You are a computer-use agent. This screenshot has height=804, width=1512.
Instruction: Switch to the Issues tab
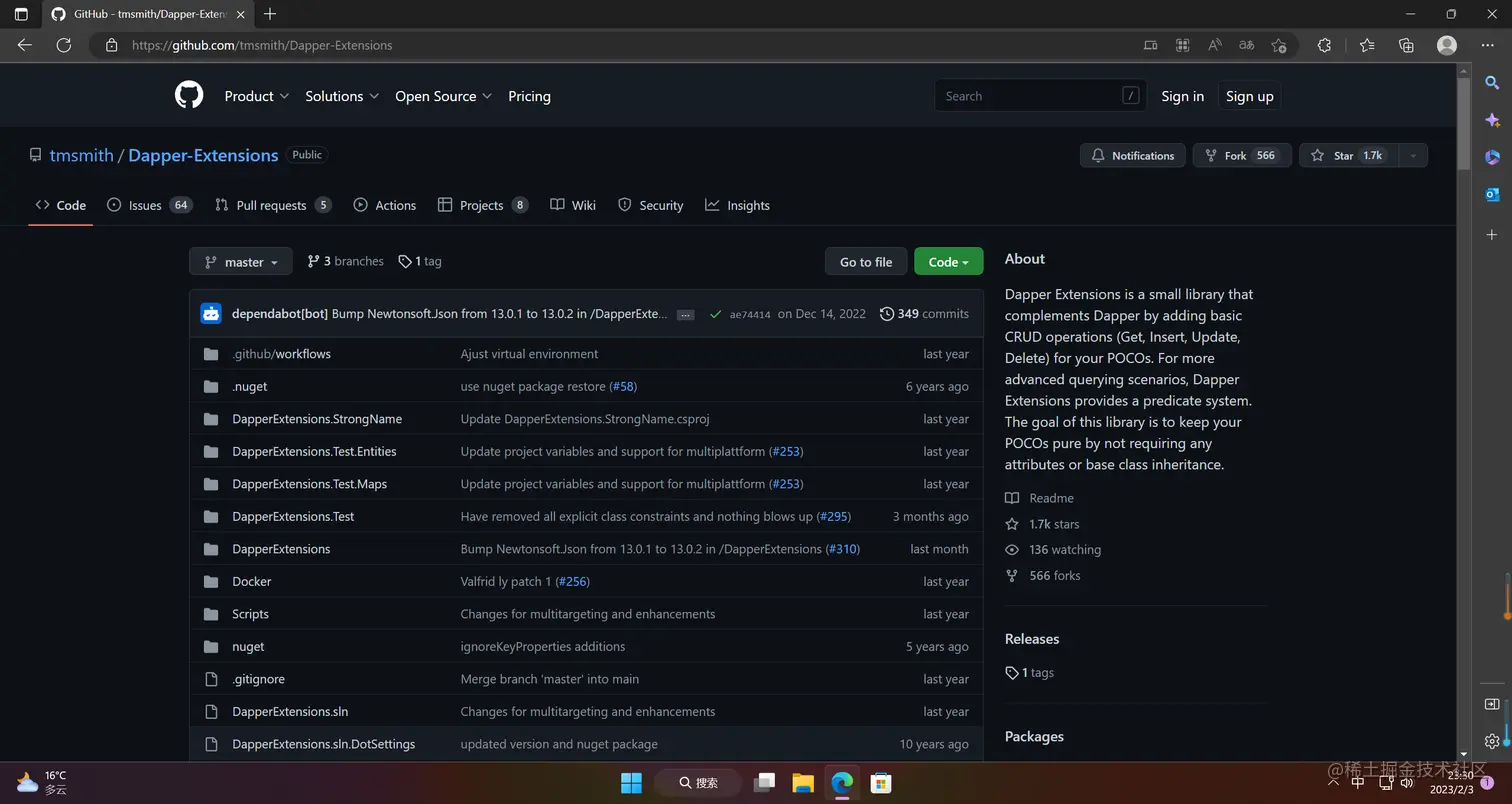(x=149, y=205)
